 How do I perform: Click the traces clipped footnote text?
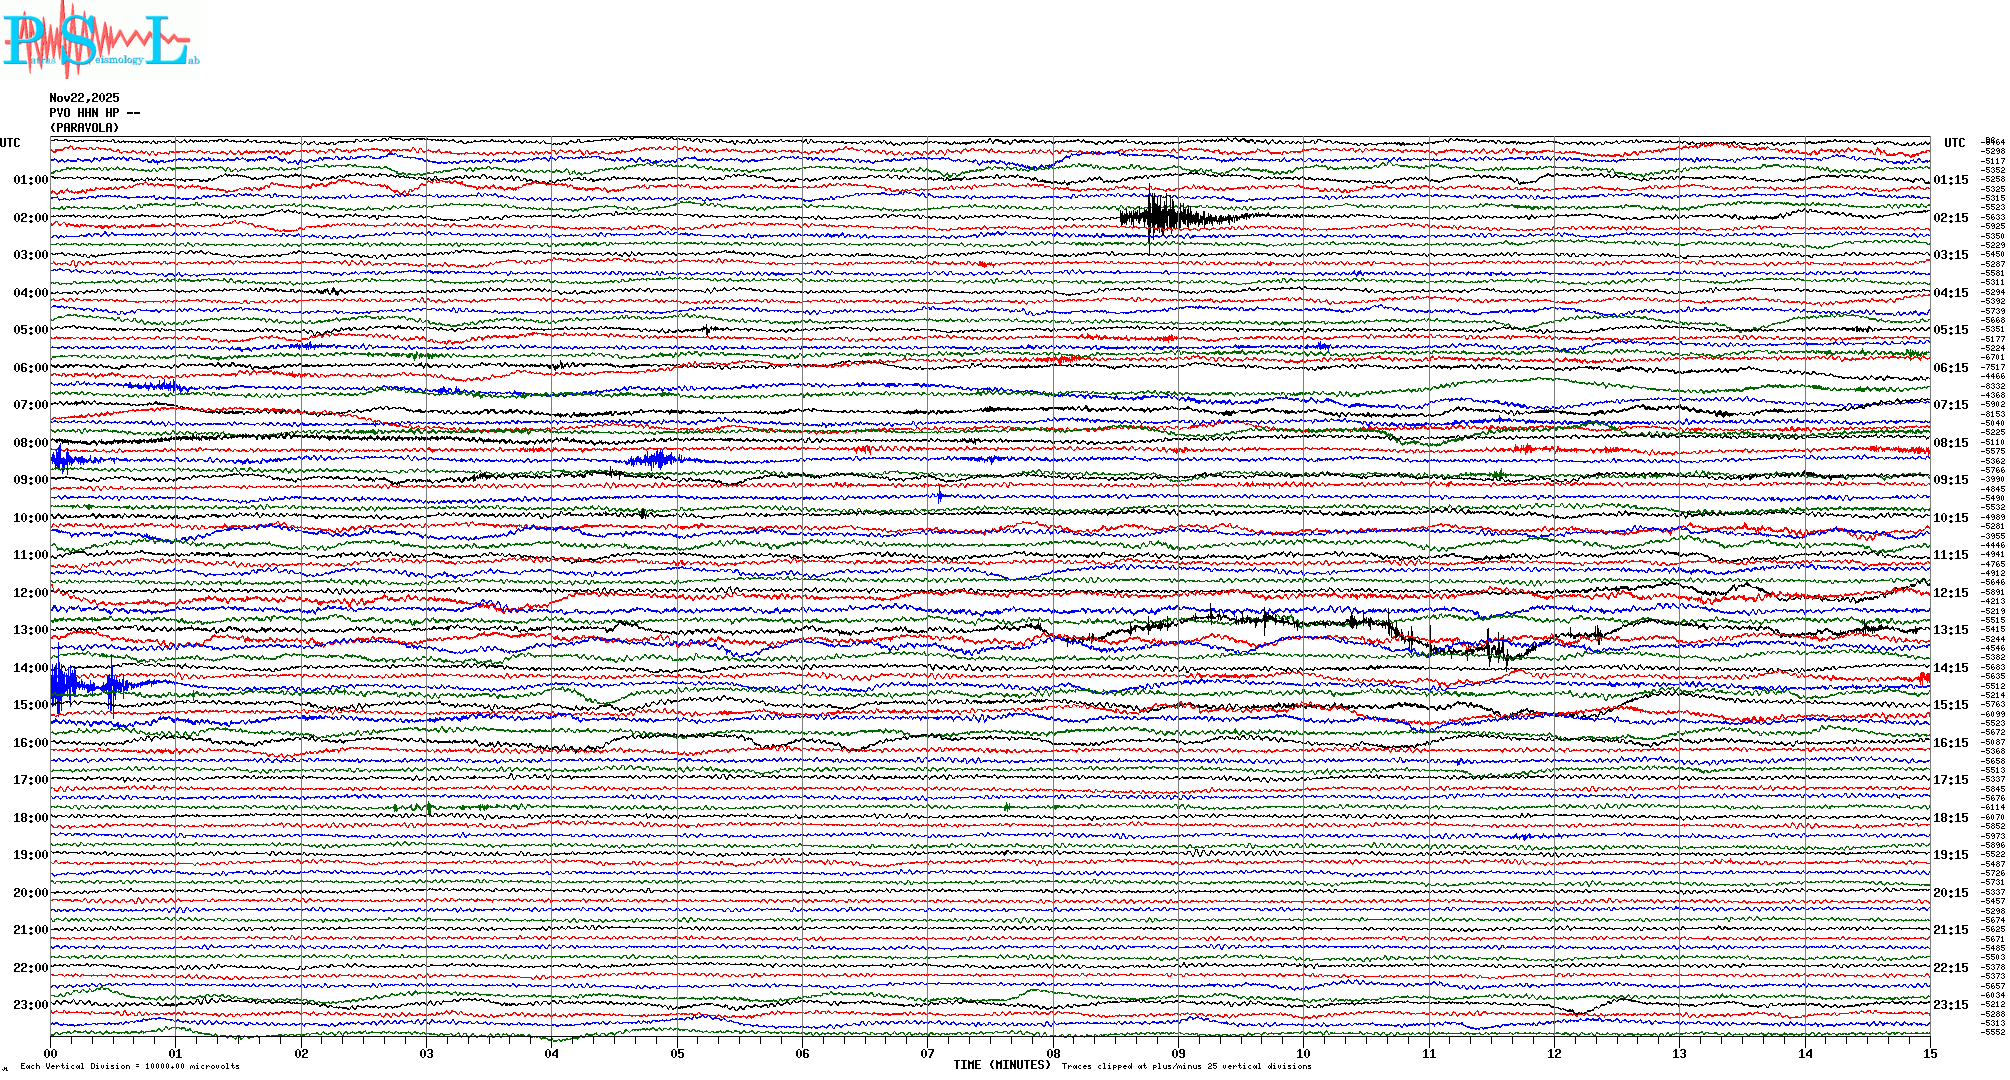(x=1186, y=1067)
